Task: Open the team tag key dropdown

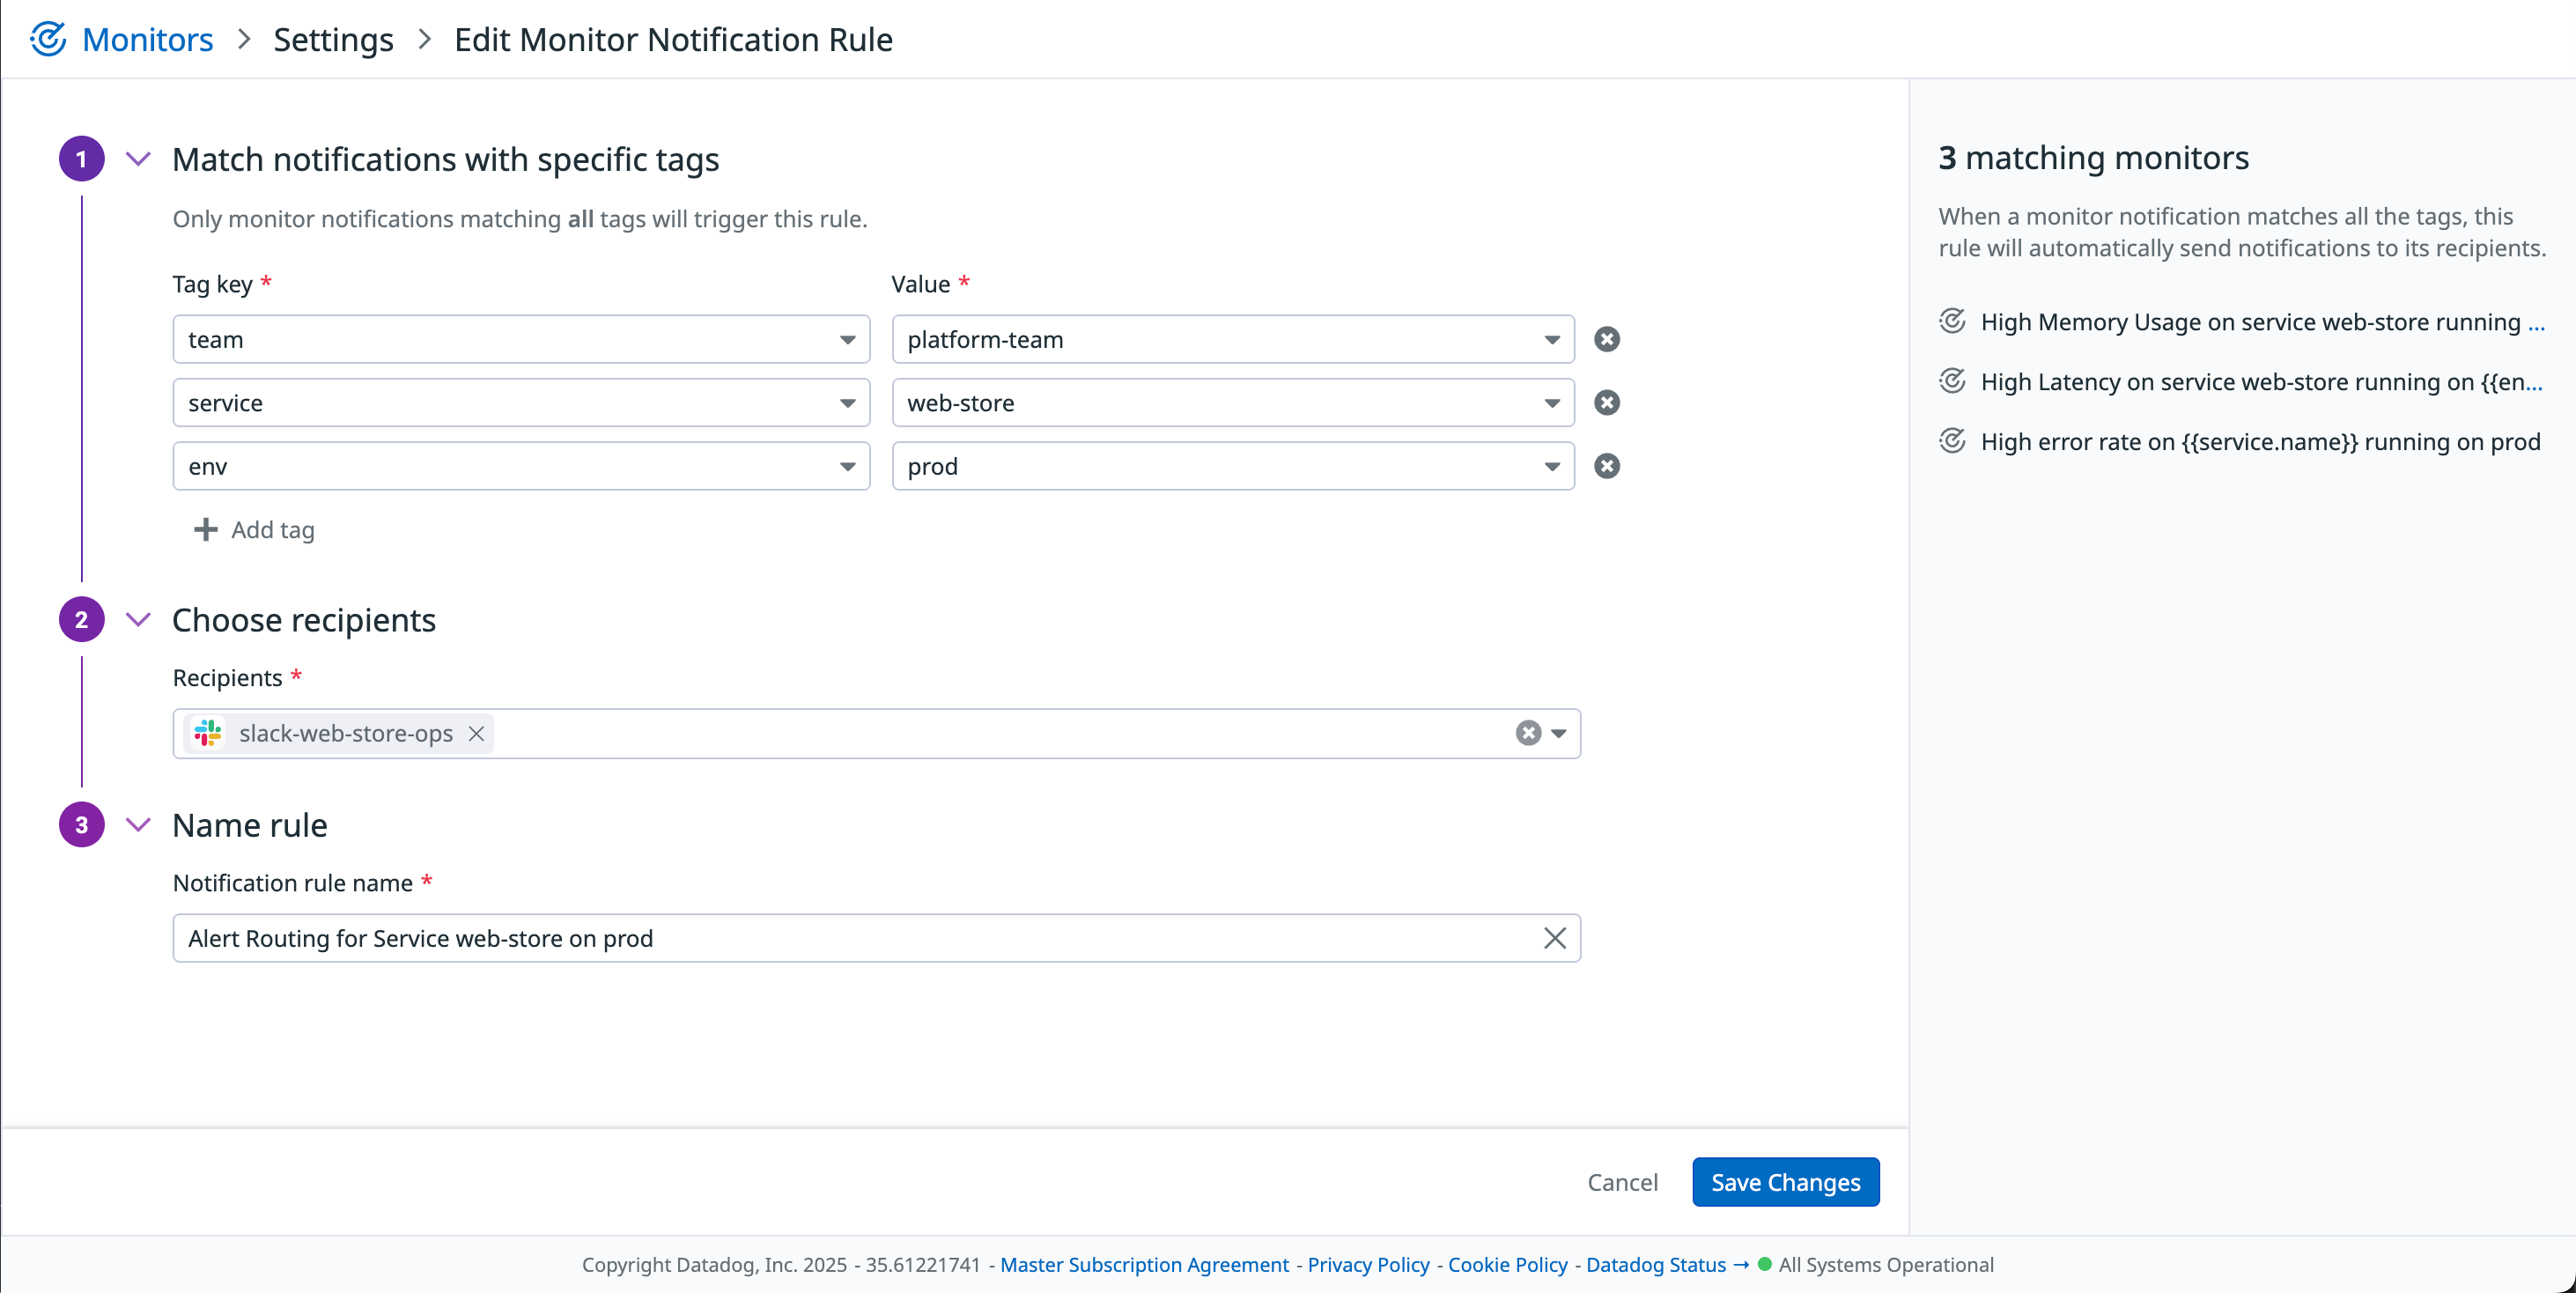Action: click(847, 340)
